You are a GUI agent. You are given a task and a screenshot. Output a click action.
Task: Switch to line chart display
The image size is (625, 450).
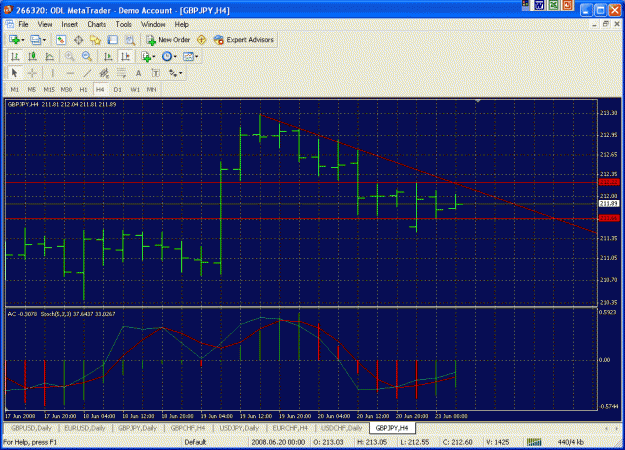(x=49, y=57)
